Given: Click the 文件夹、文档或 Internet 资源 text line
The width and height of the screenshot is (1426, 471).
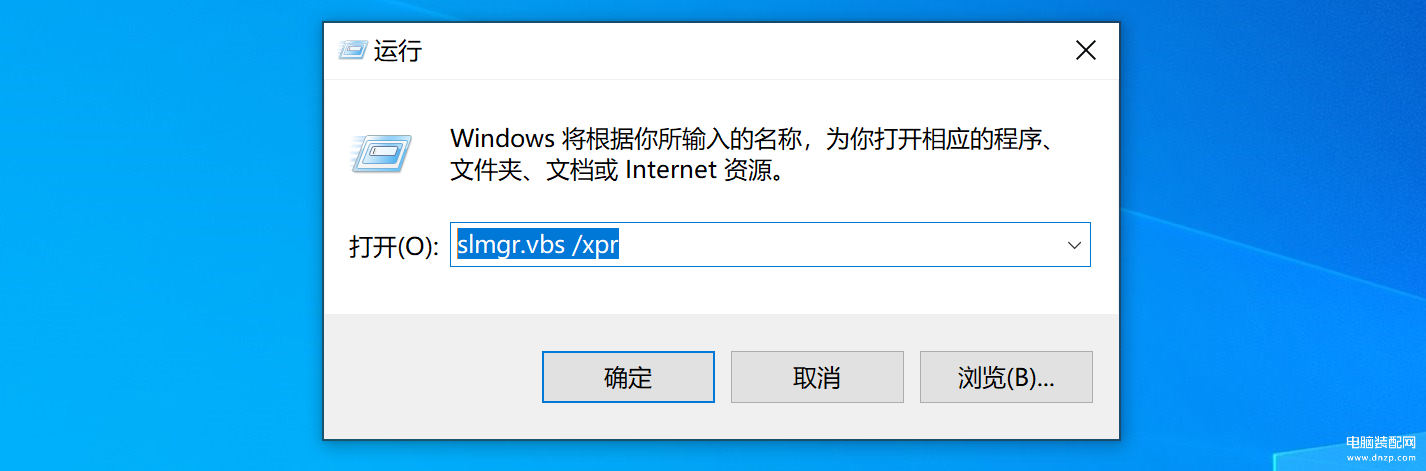Looking at the screenshot, I should tap(616, 170).
